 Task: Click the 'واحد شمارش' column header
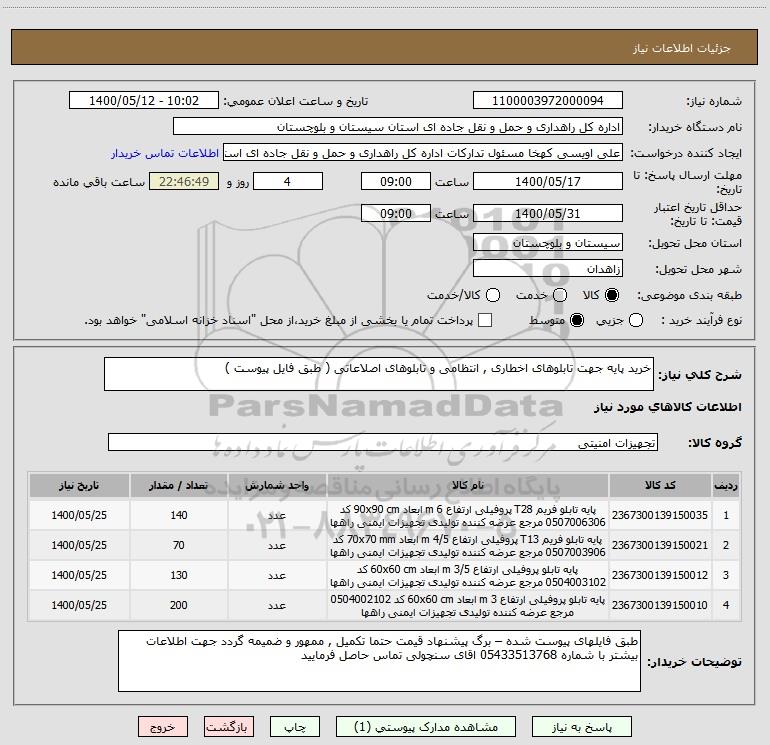pos(277,485)
